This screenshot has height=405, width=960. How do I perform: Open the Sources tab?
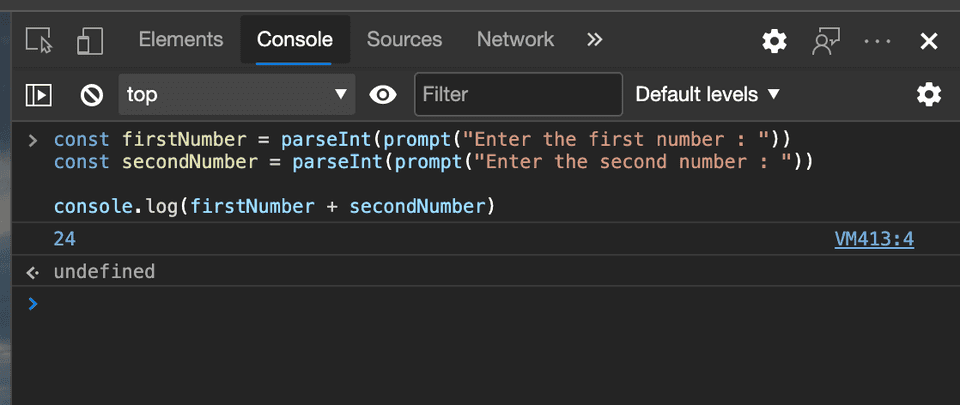point(404,40)
